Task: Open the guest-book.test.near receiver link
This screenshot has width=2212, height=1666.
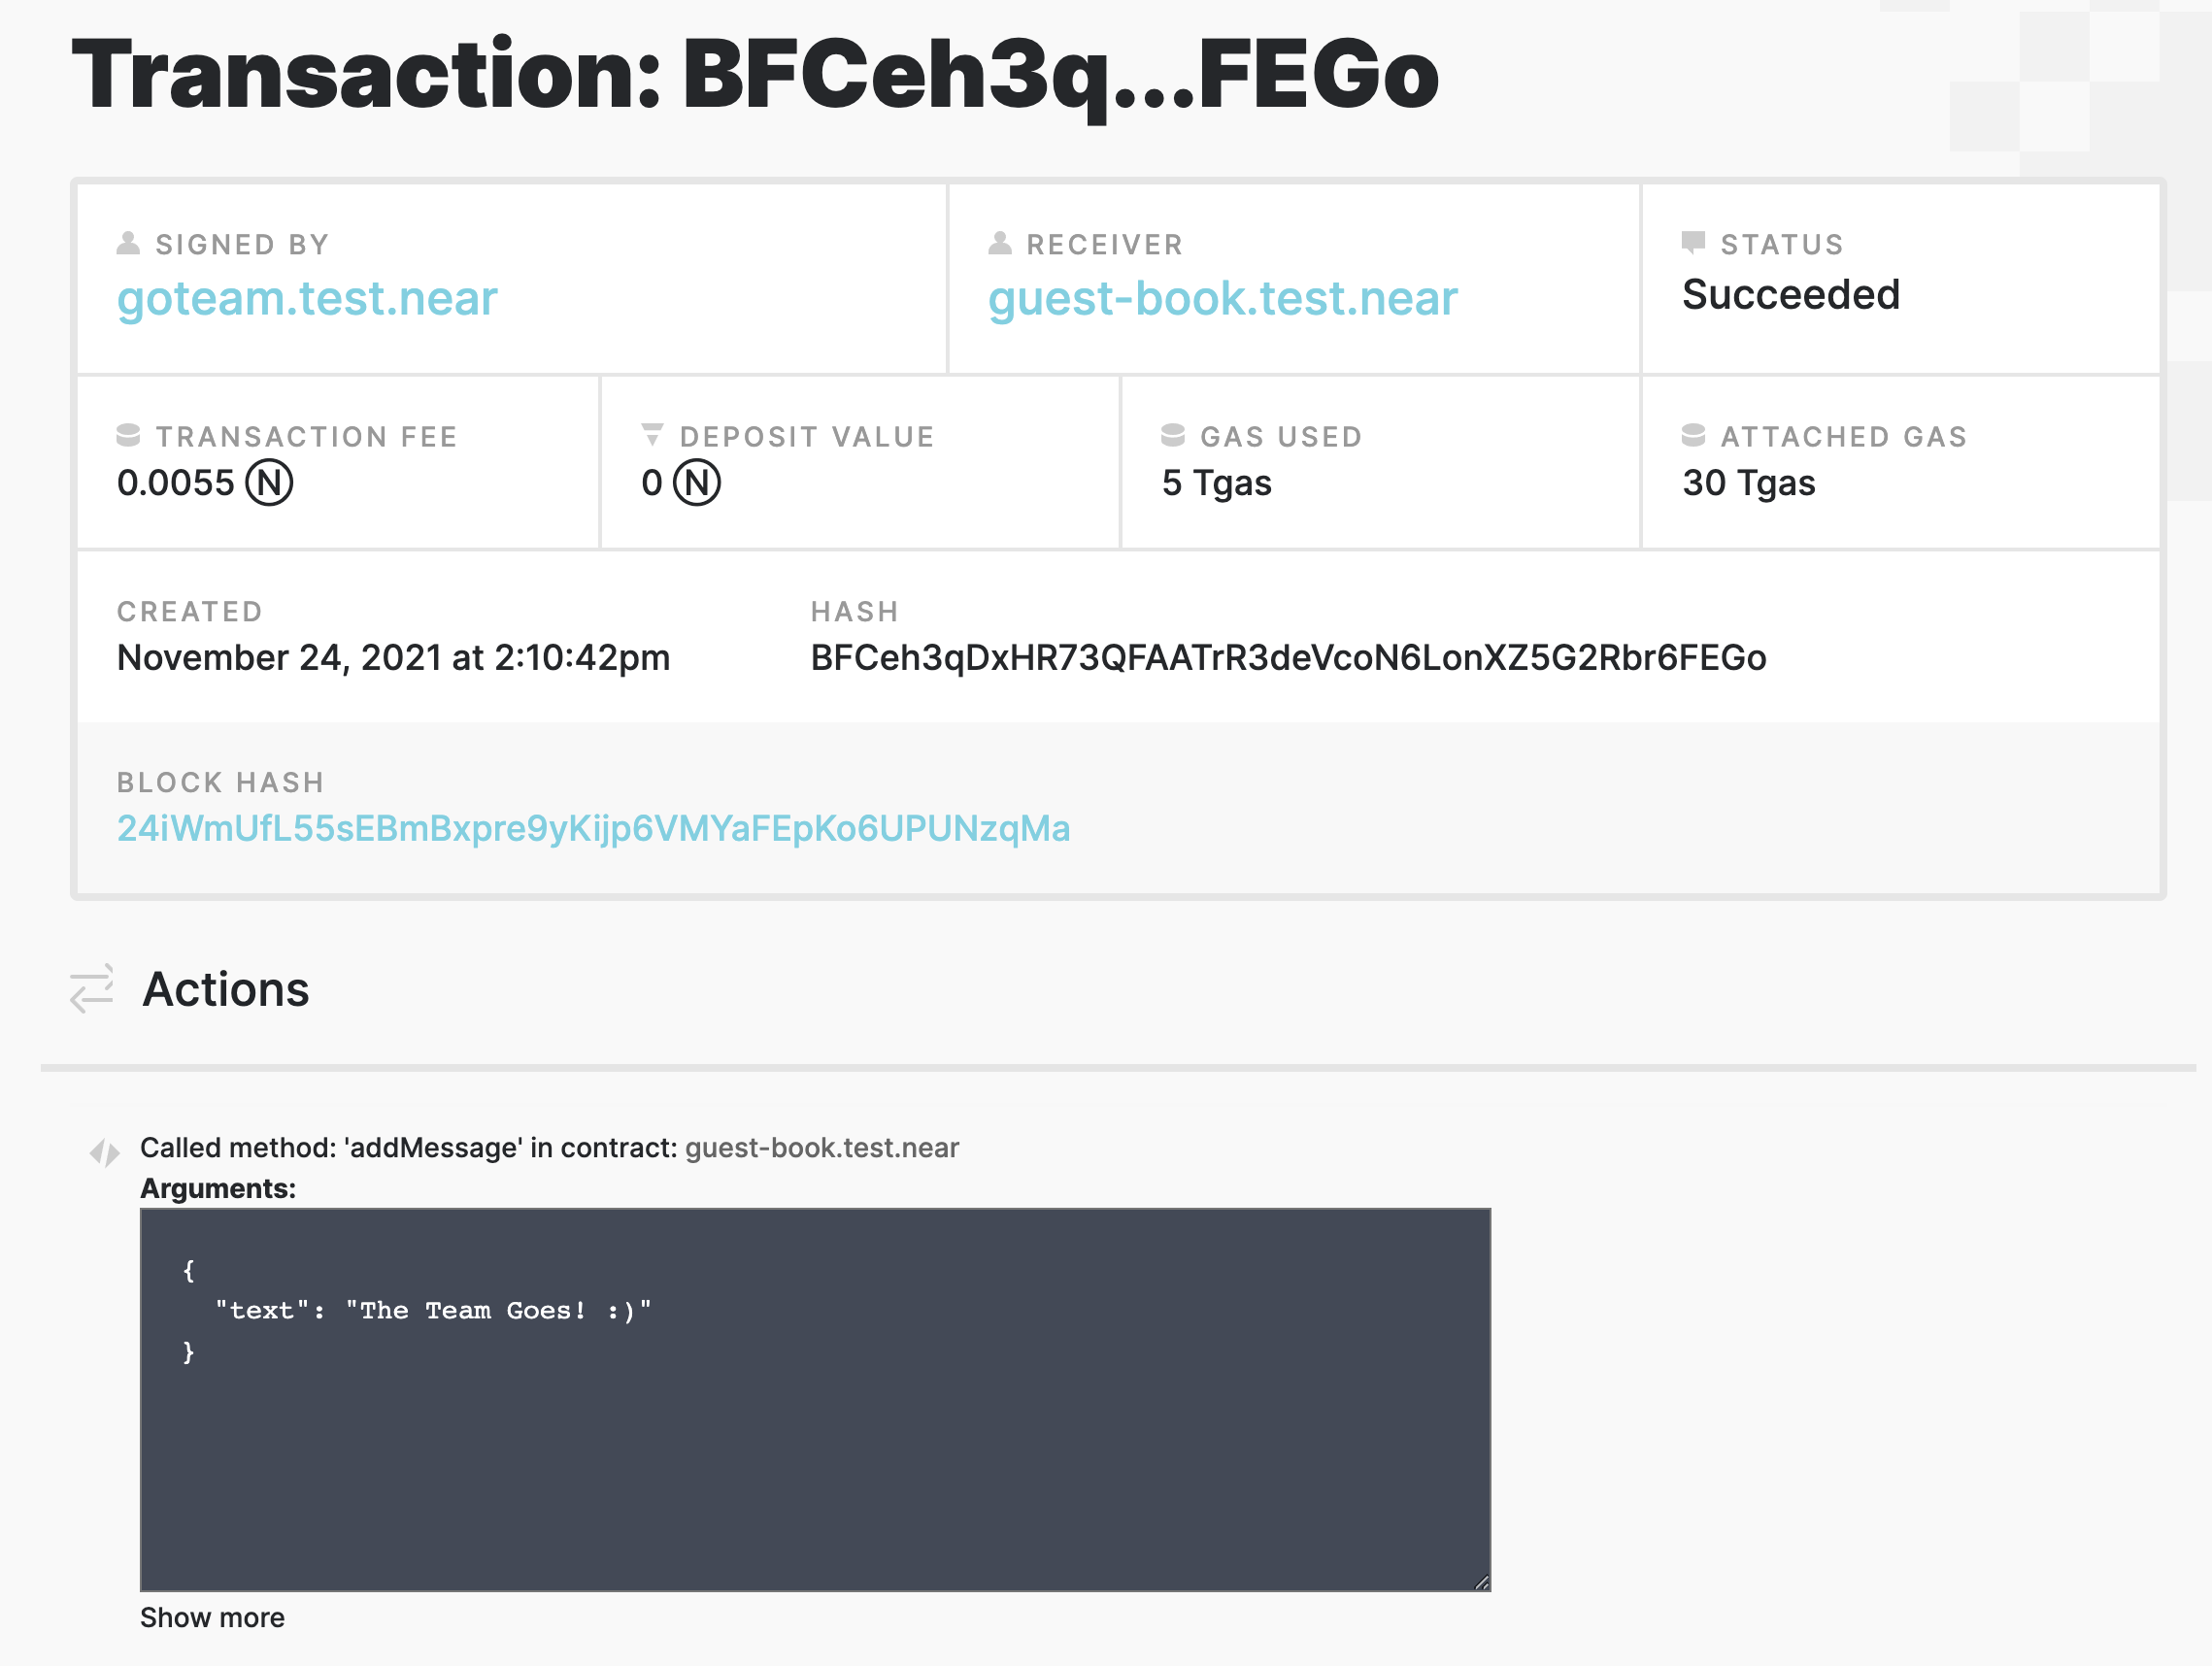Action: (x=1222, y=297)
